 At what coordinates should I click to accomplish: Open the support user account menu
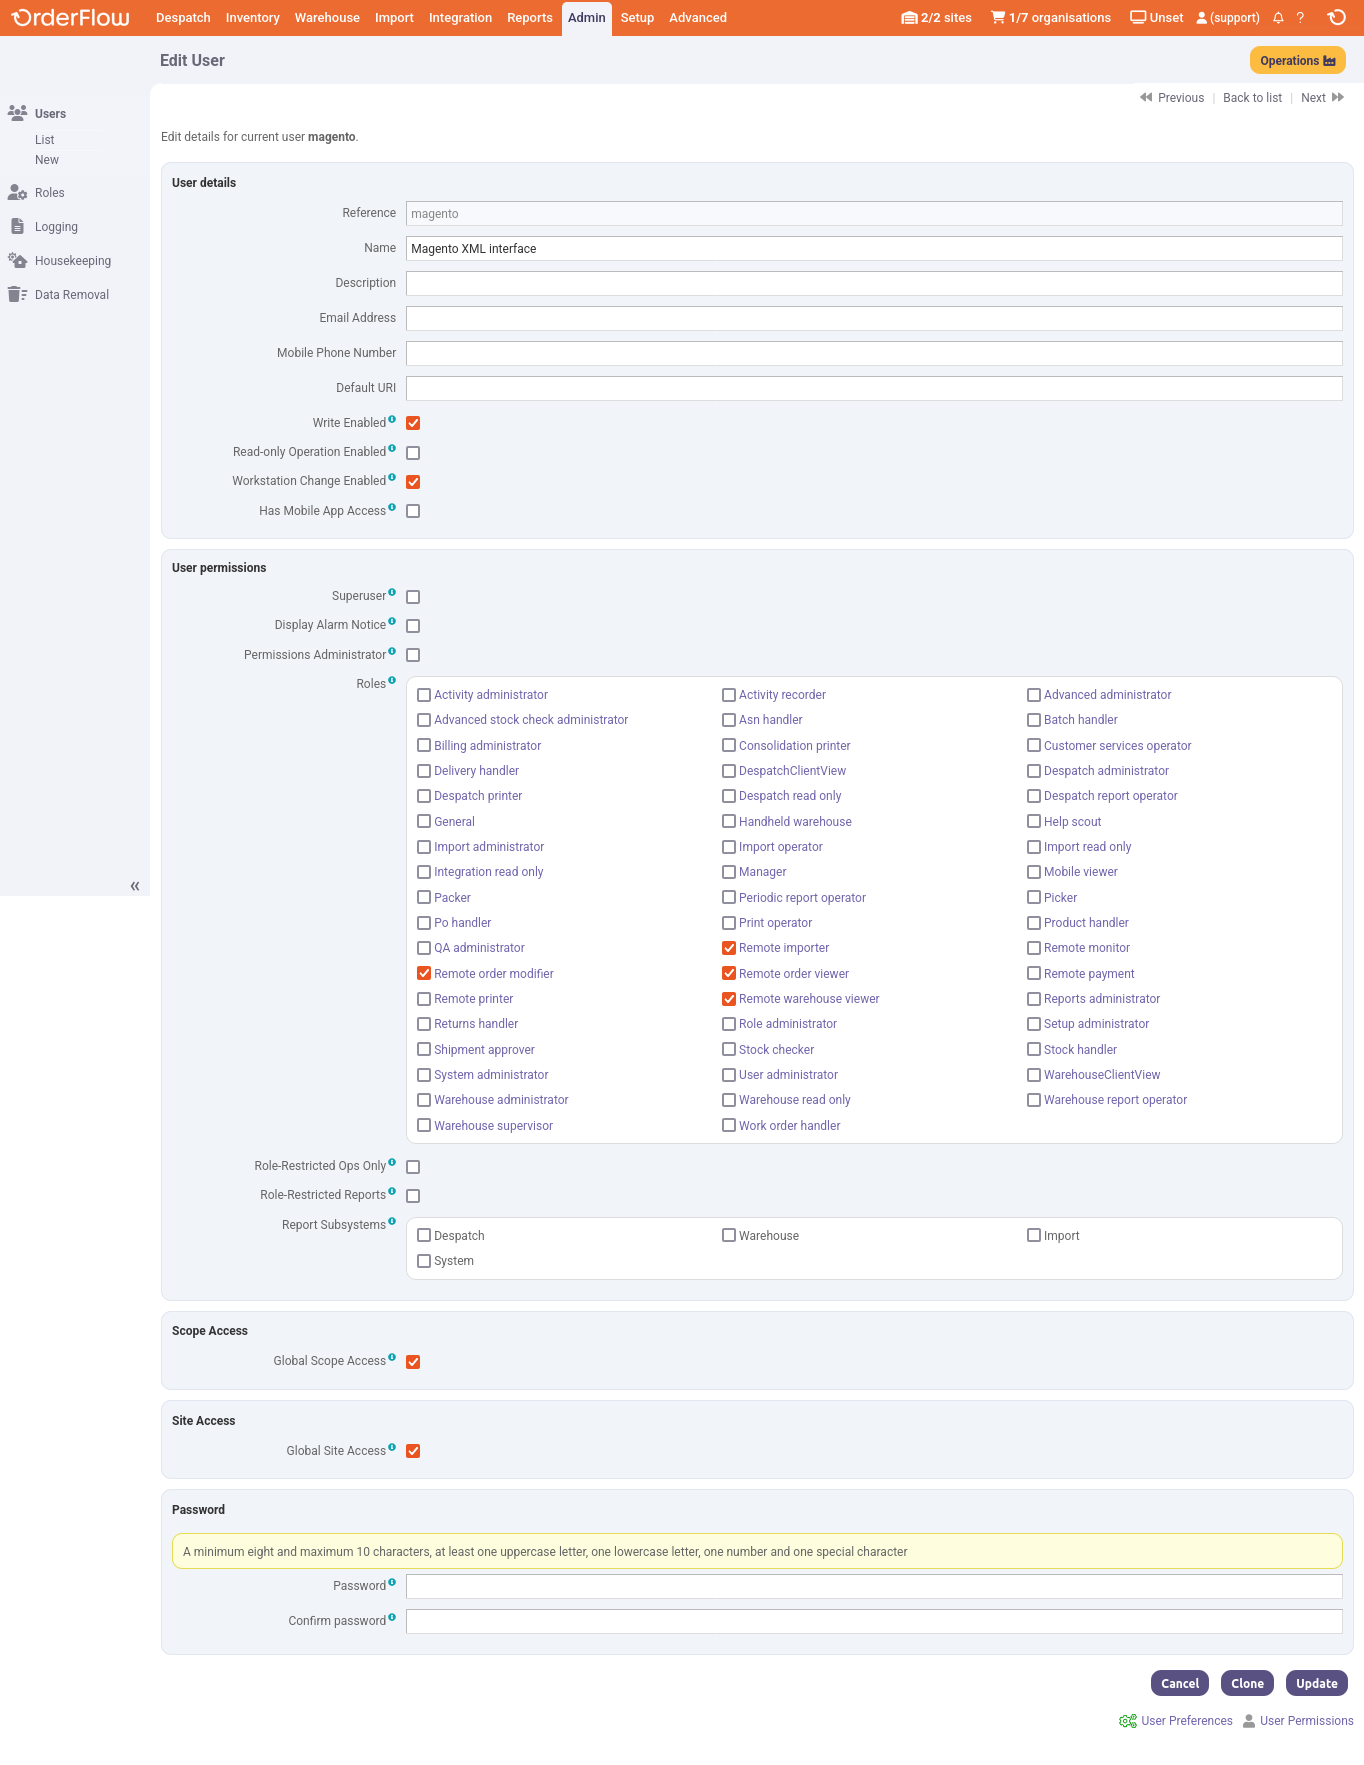[x=1227, y=18]
